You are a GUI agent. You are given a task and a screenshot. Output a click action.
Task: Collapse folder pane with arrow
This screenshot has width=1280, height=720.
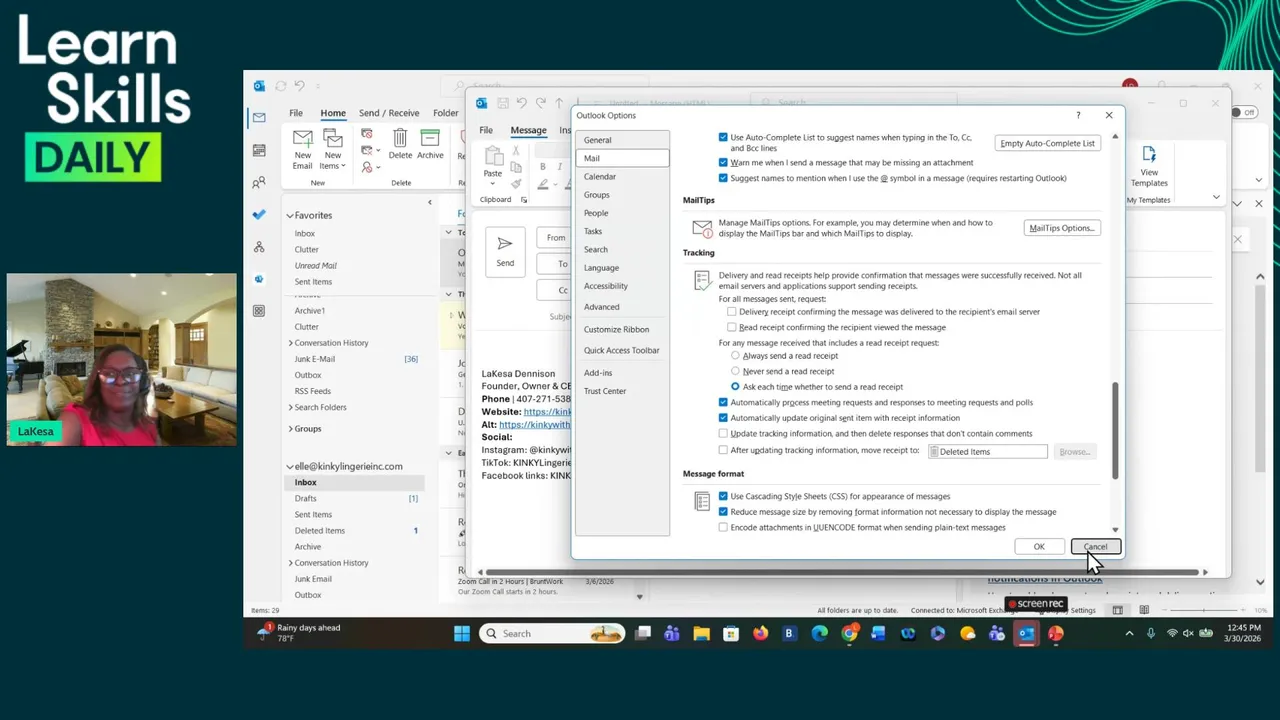click(430, 202)
